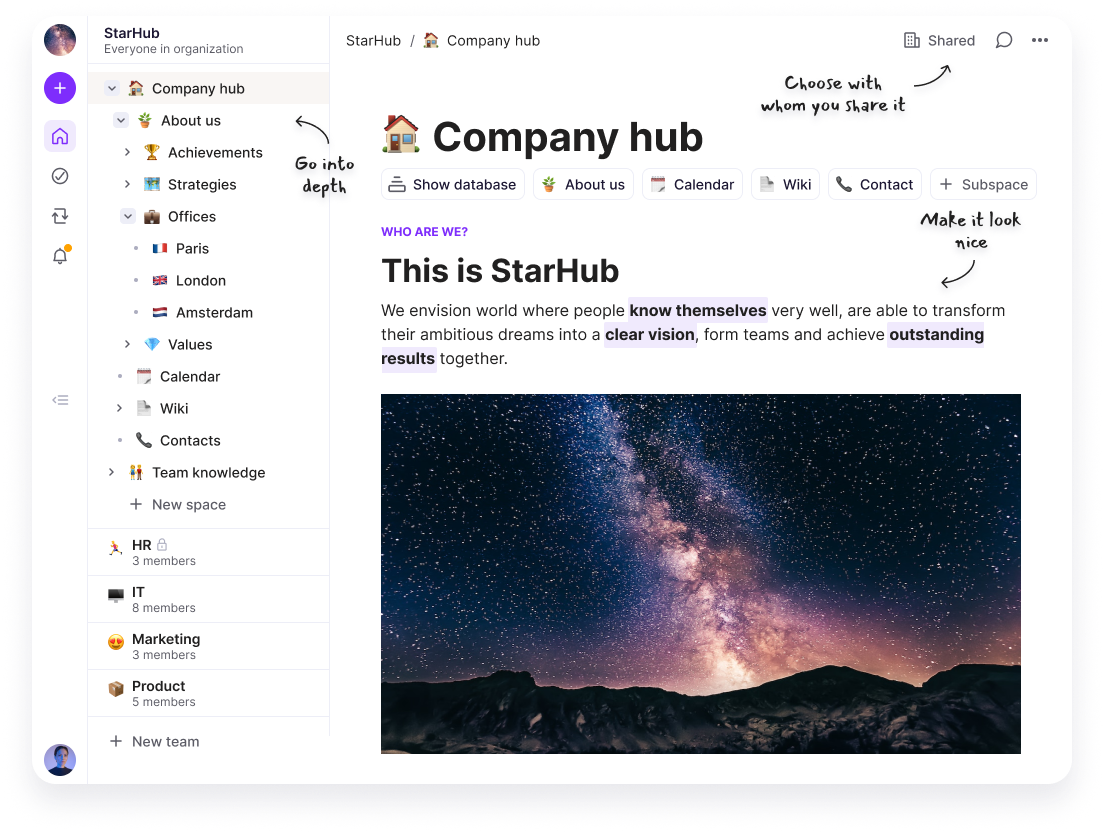Go to StarHub in the breadcrumb
1104x832 pixels.
[x=373, y=40]
